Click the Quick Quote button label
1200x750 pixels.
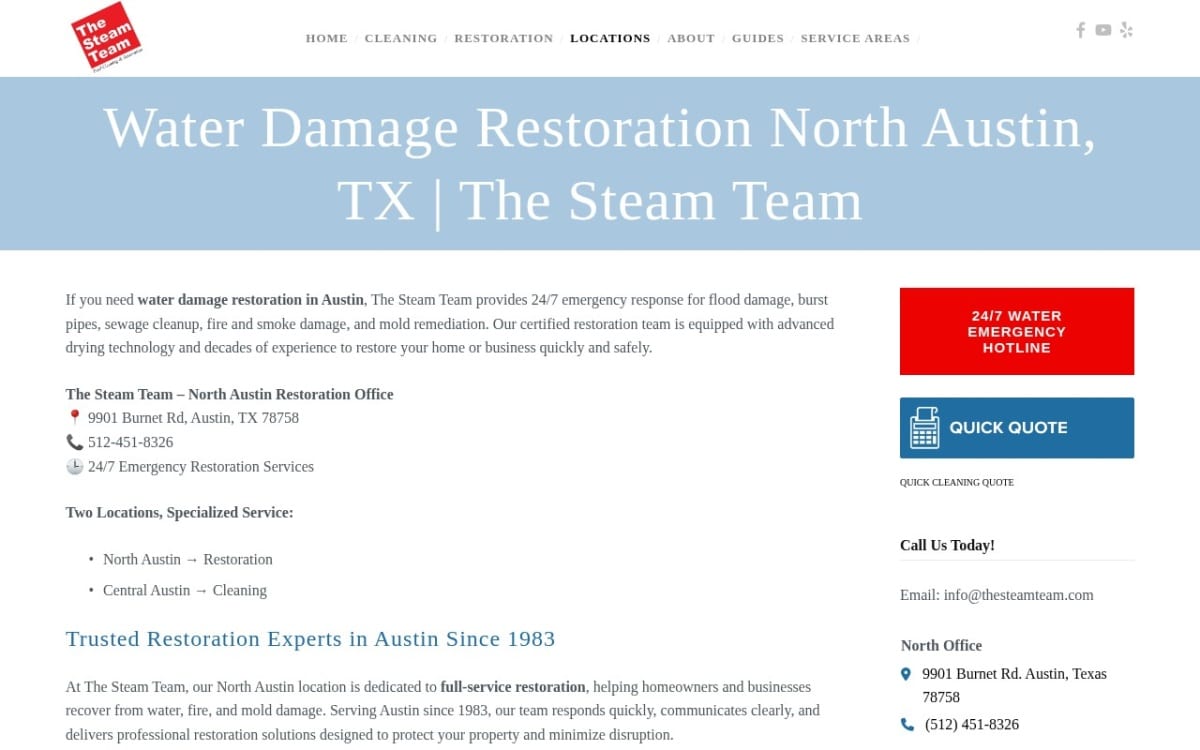(1008, 428)
